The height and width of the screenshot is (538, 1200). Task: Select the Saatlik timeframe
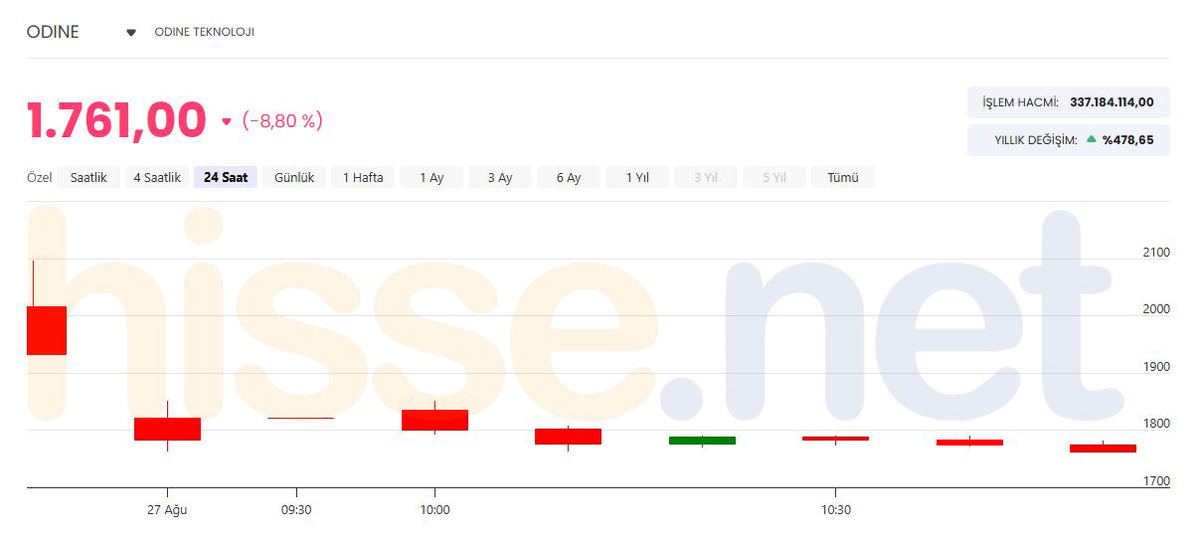click(x=88, y=177)
